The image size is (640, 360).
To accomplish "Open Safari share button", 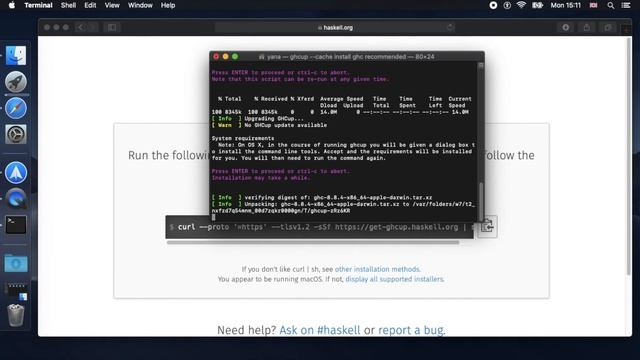I will pyautogui.click(x=587, y=27).
